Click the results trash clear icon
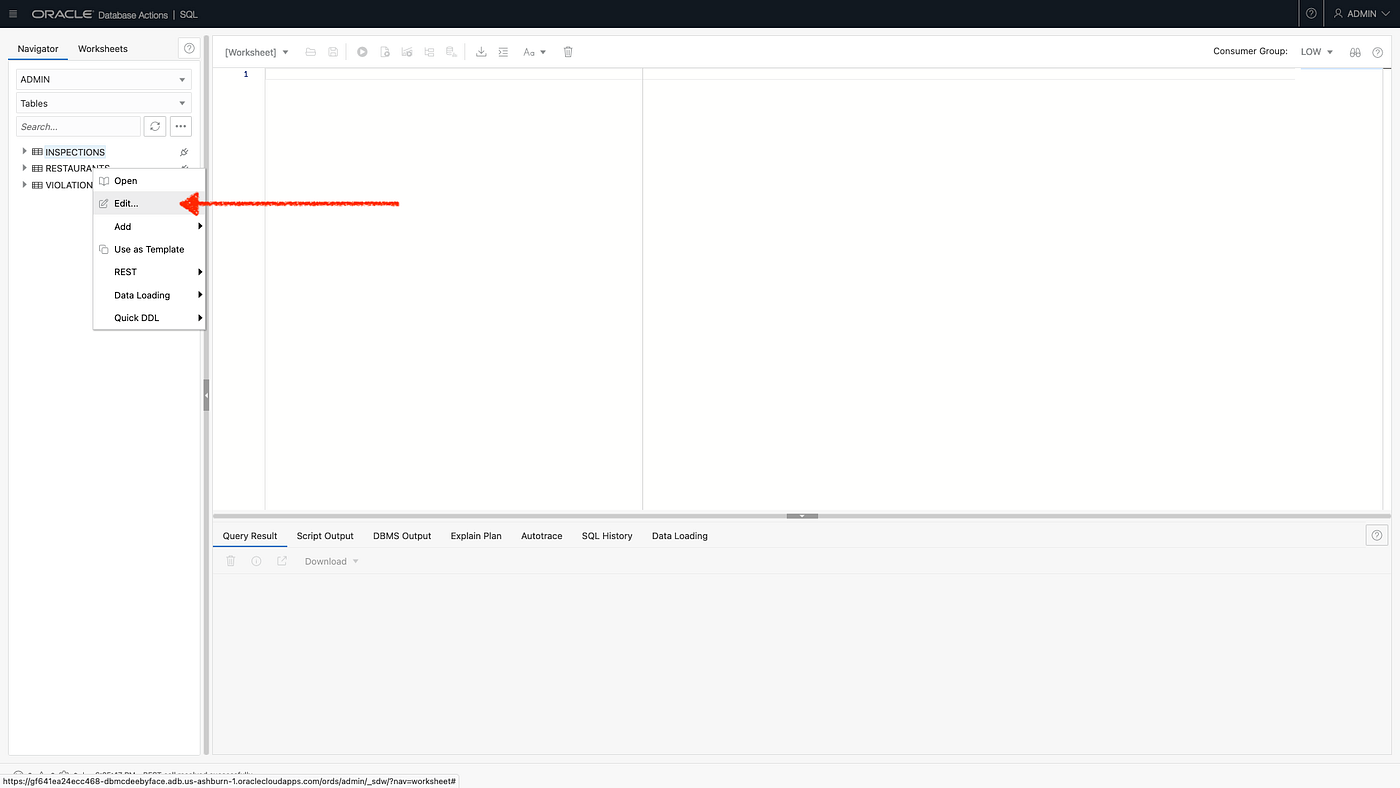 (x=231, y=561)
